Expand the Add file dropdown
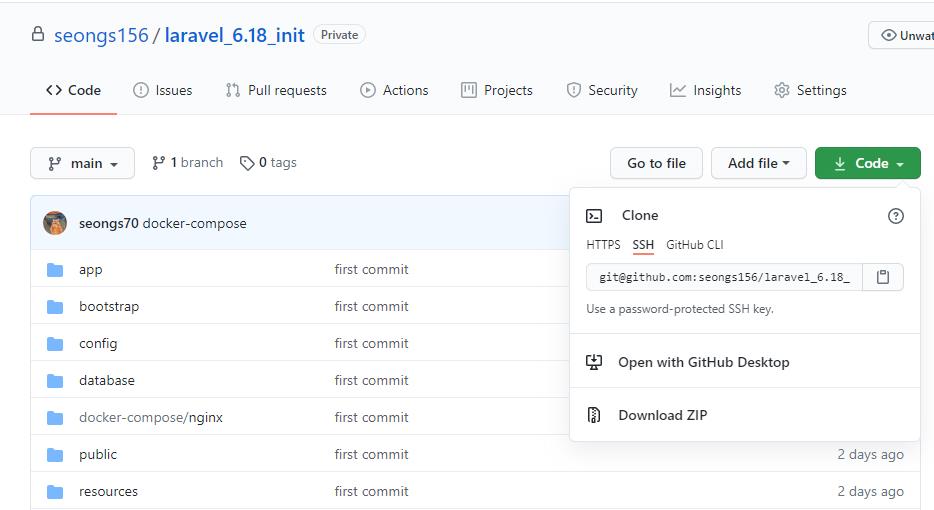Viewport: 934px width, 510px height. tap(758, 163)
